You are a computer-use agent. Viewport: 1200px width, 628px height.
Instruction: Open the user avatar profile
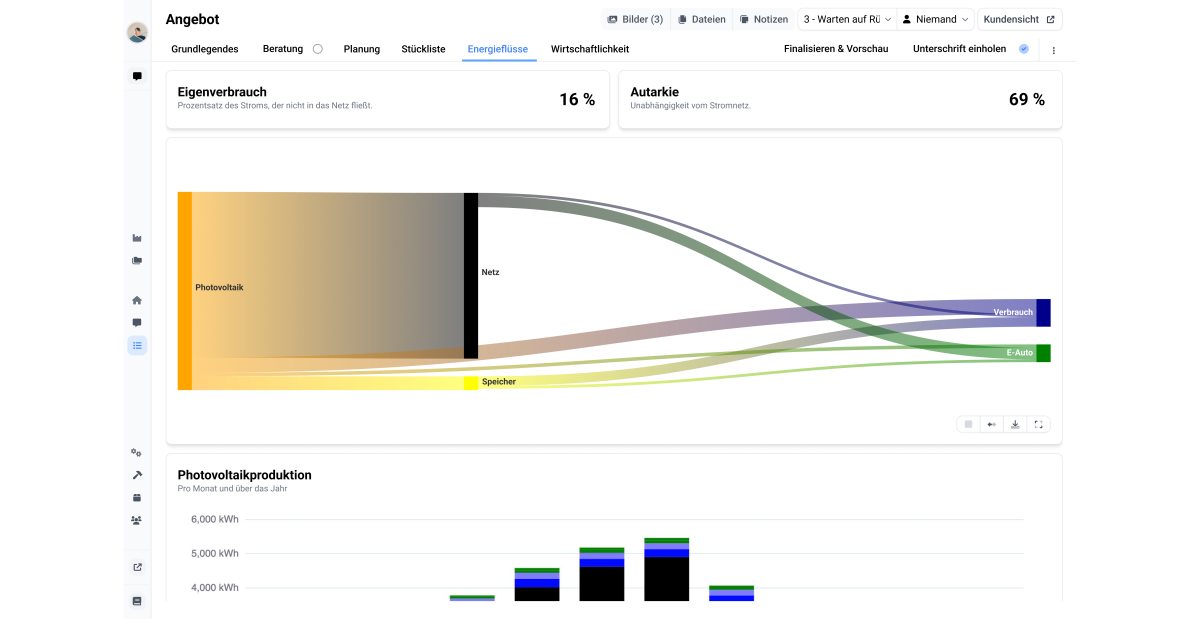pos(137,32)
